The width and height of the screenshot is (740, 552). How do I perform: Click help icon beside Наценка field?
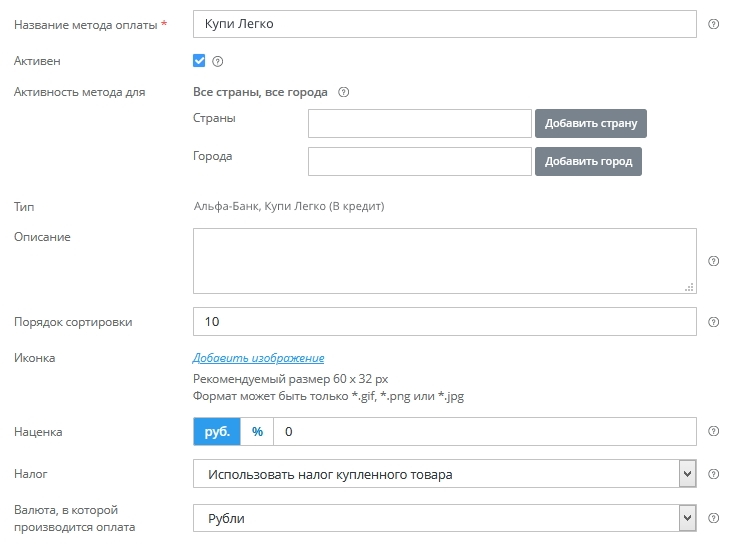tap(713, 432)
